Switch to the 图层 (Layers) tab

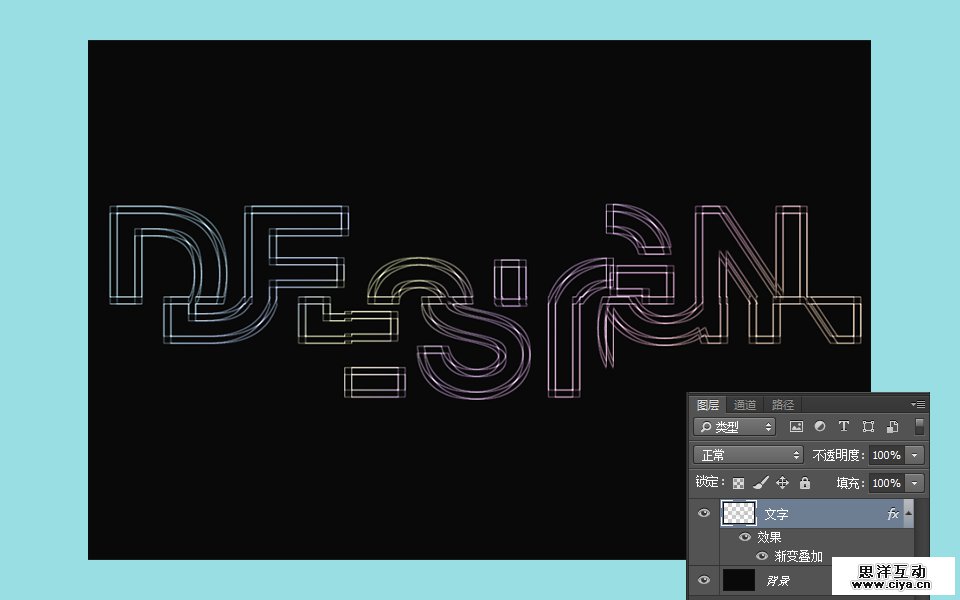[x=708, y=405]
